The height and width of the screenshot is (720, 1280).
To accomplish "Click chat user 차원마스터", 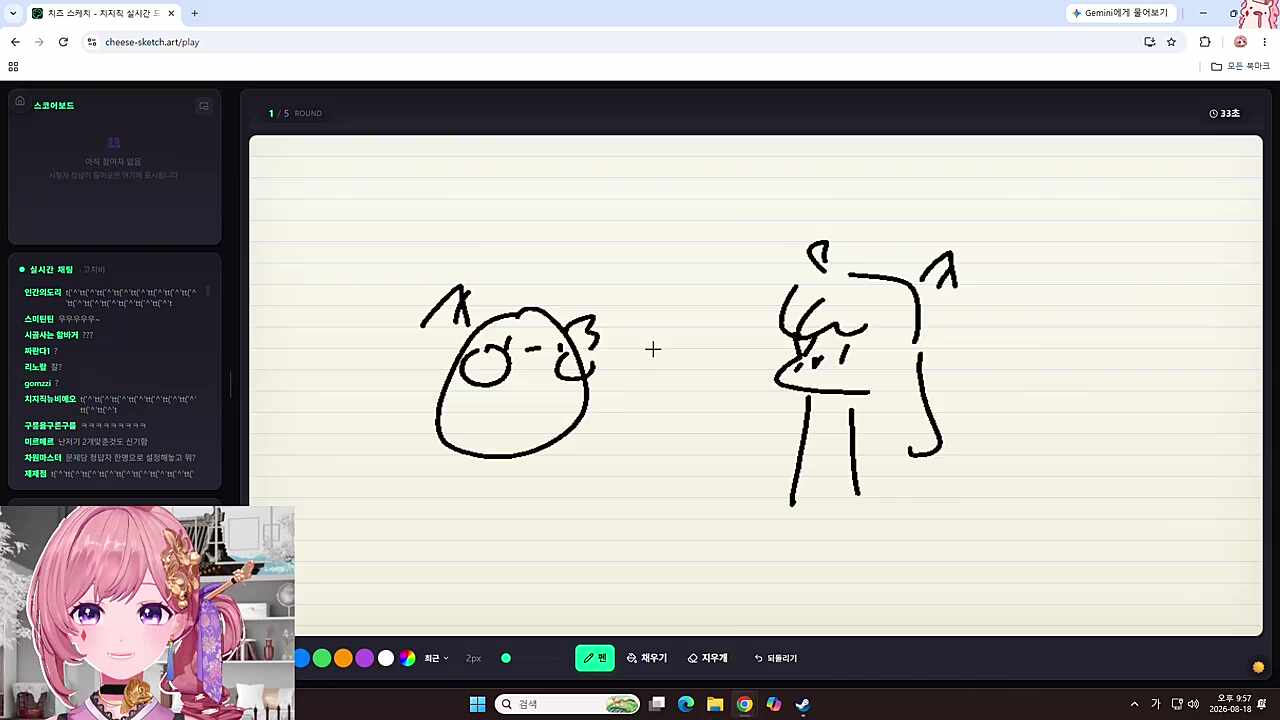I will pos(43,457).
